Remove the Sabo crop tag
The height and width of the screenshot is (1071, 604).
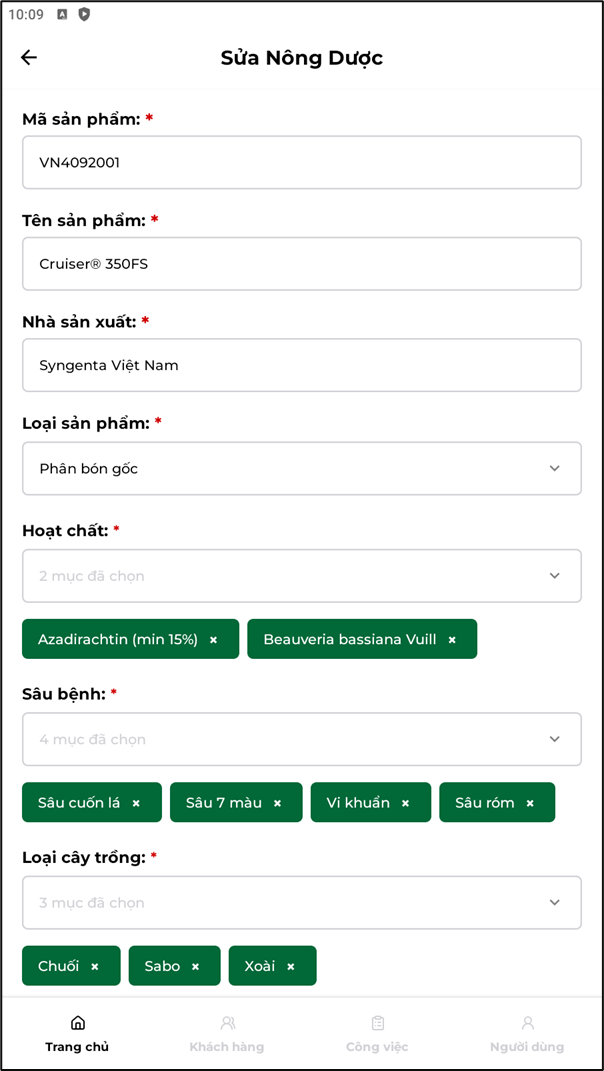[195, 966]
